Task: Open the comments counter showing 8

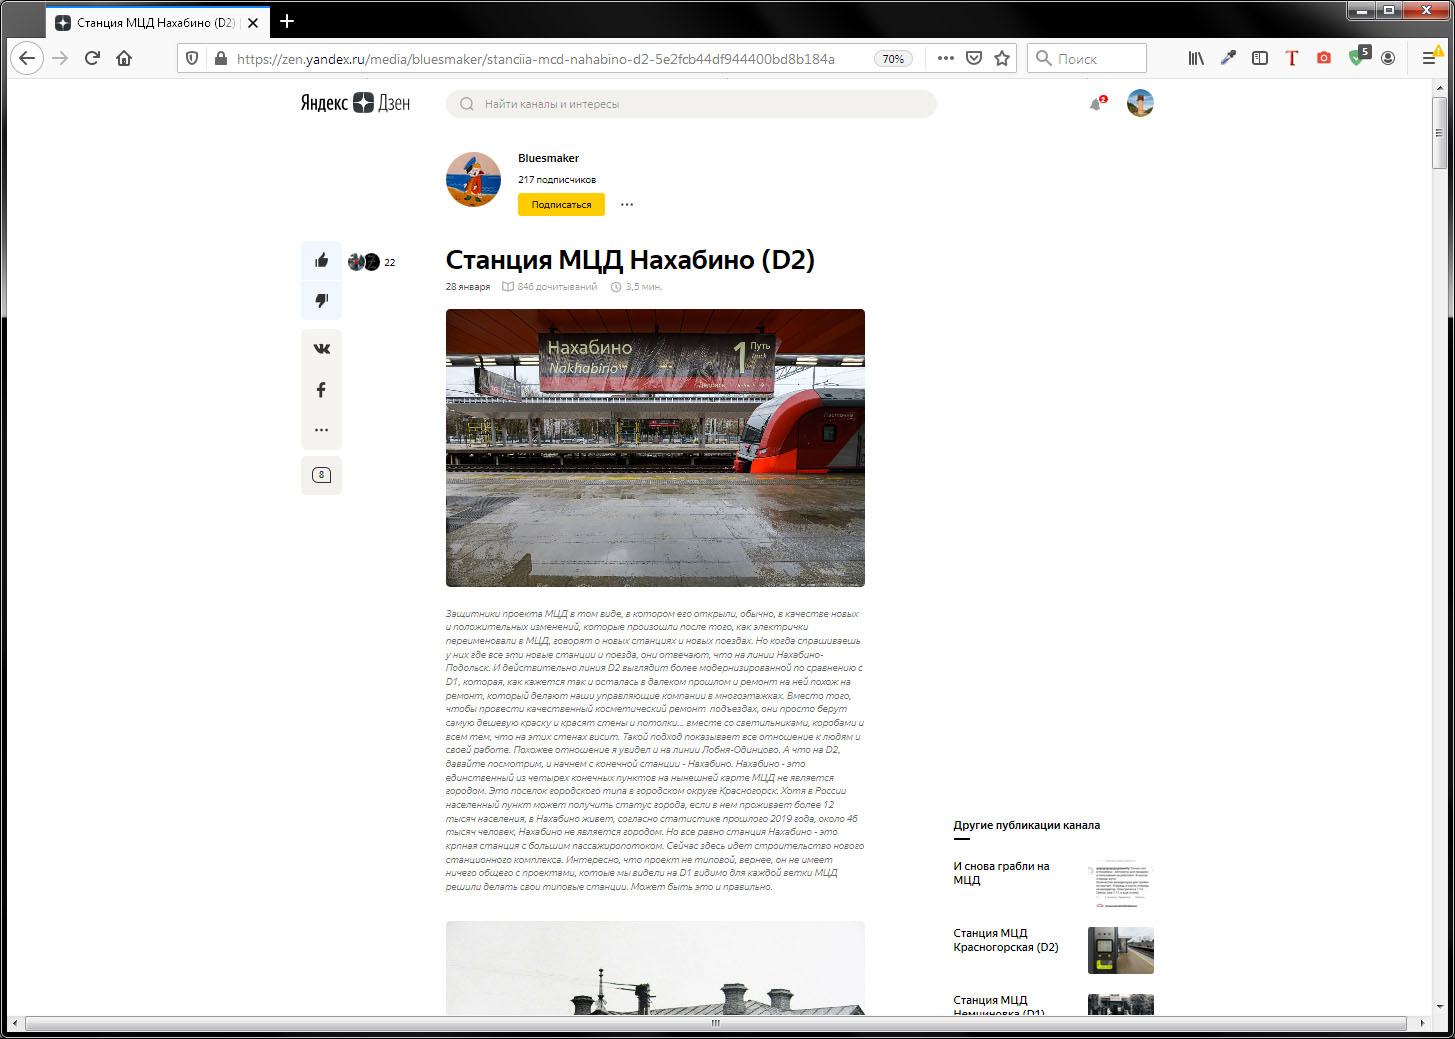Action: coord(321,475)
